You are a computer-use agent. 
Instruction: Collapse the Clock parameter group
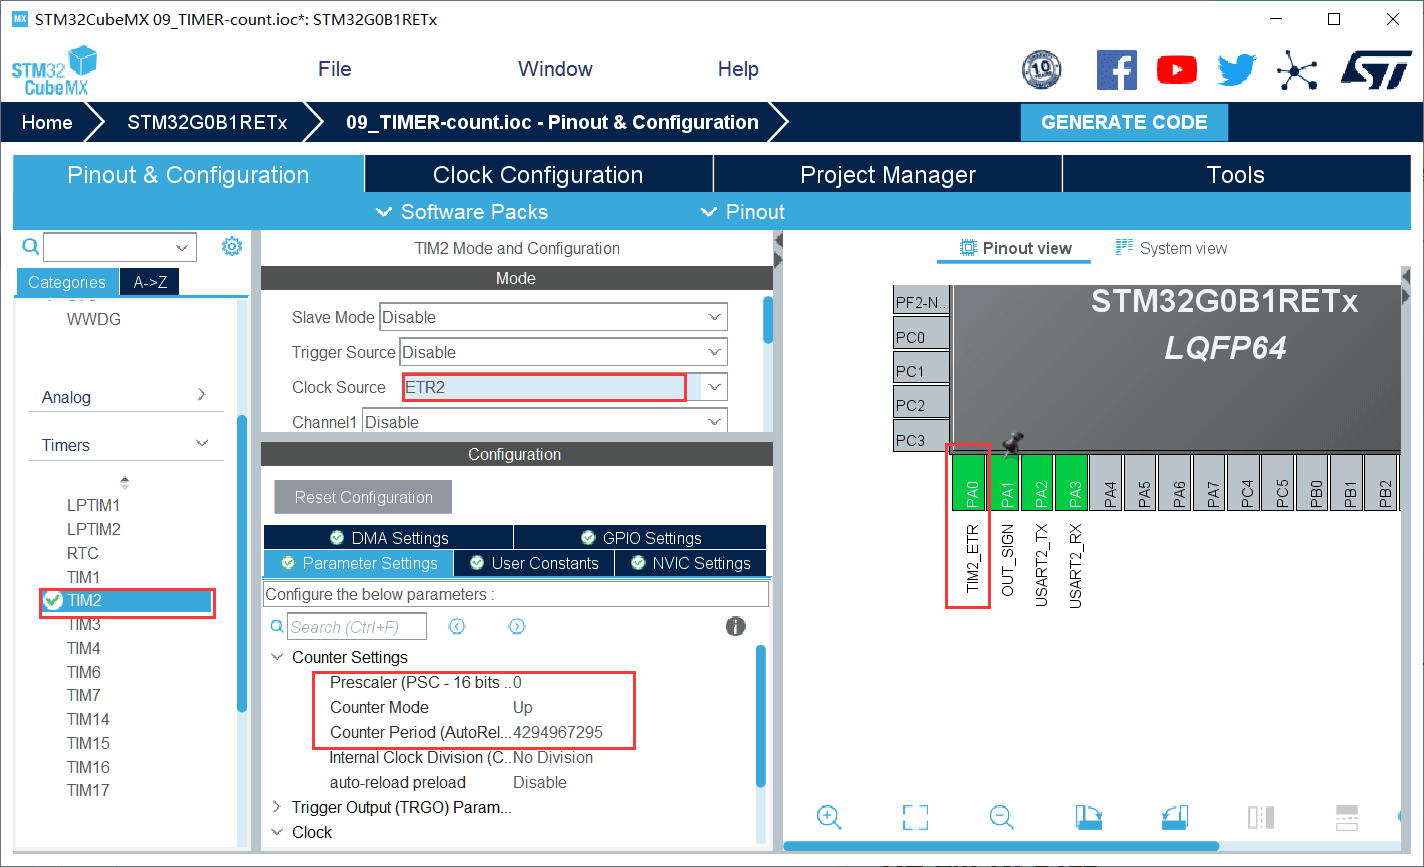coord(276,832)
